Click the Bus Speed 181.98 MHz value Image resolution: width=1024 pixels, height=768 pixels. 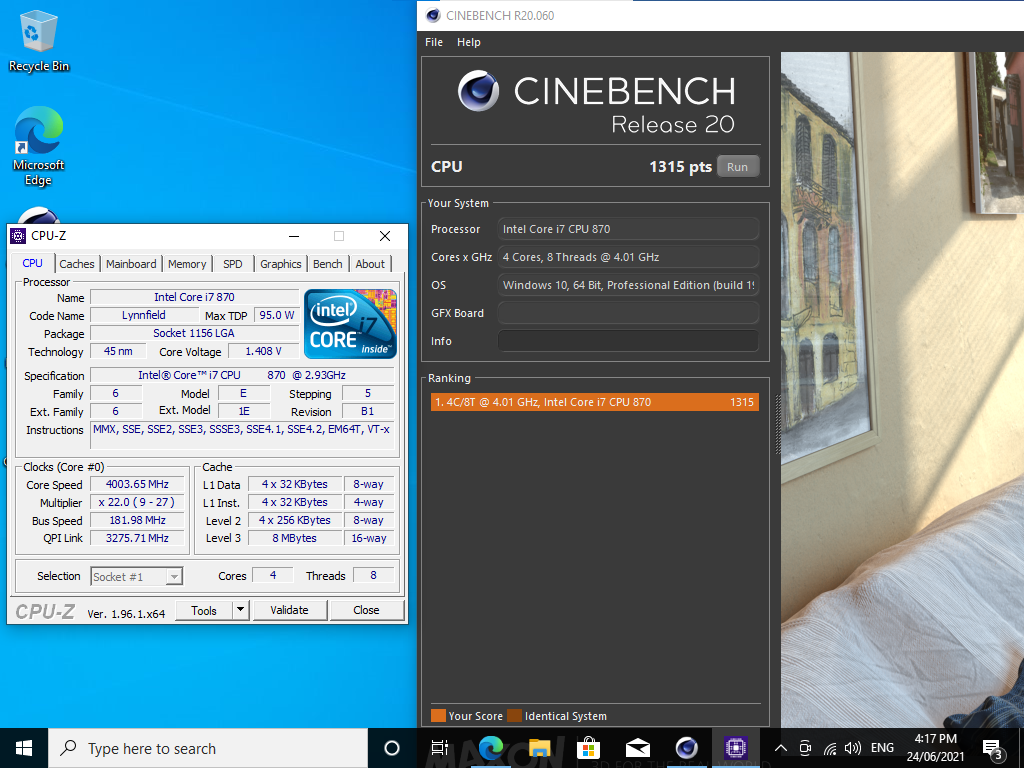137,520
